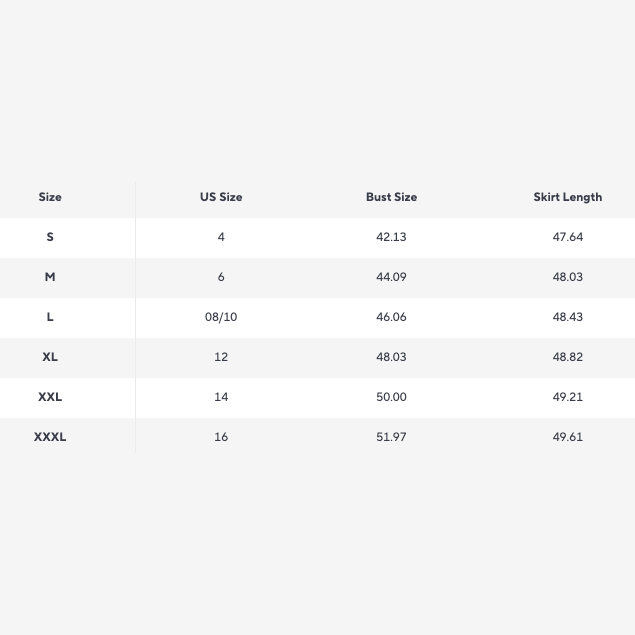Click the Bust Size column header
This screenshot has width=635, height=635.
391,197
